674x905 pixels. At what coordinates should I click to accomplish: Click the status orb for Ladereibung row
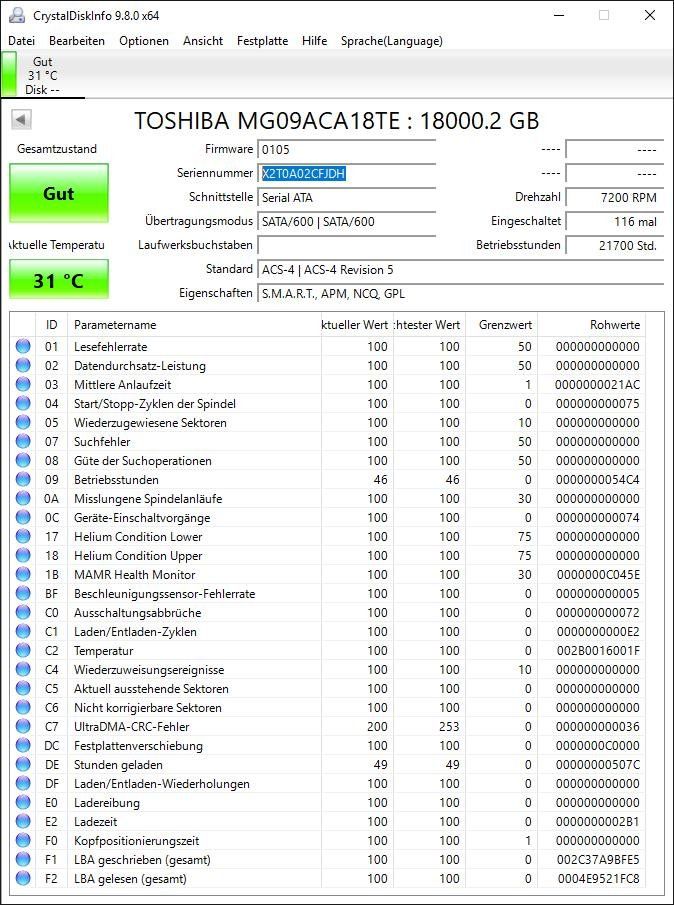[23, 803]
